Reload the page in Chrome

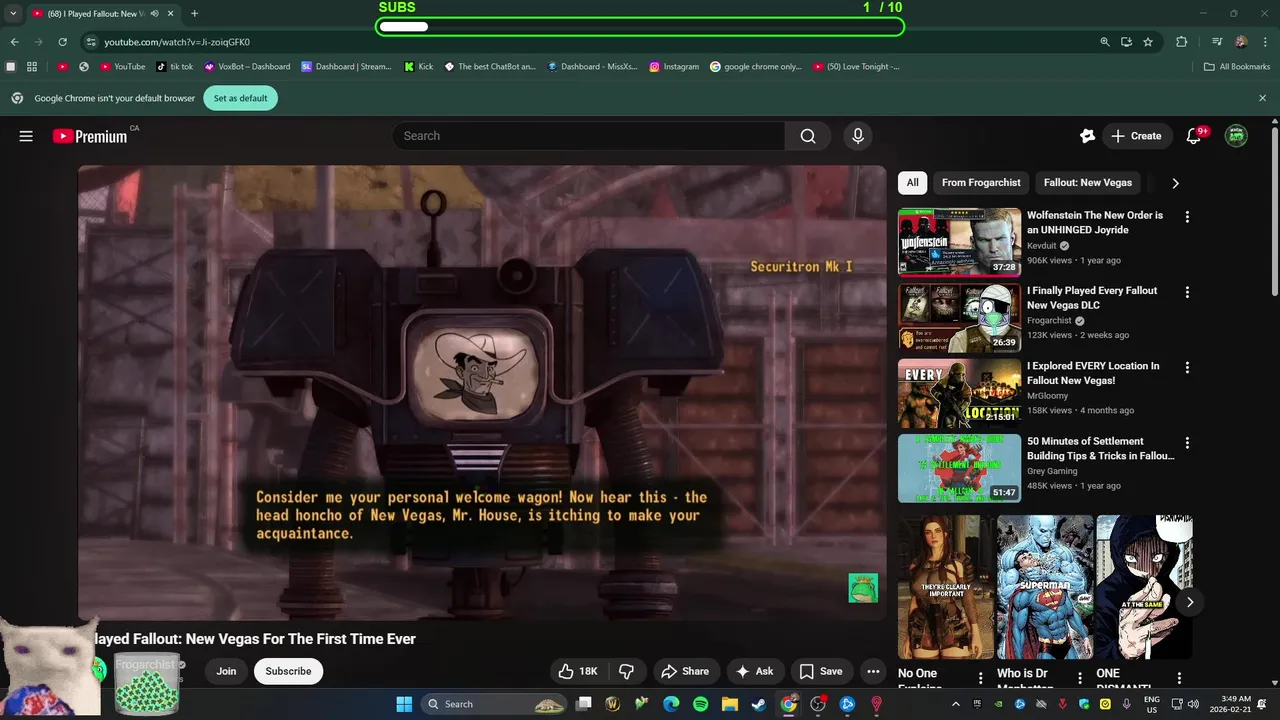point(62,42)
